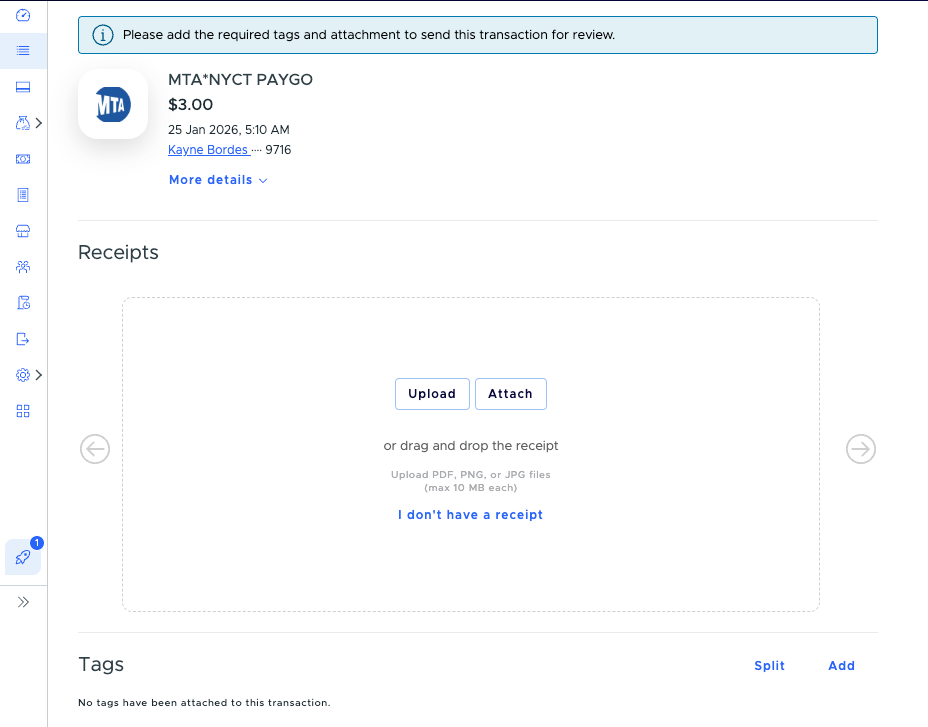Open the rocket icon with notification badge
928x727 pixels.
[x=23, y=557]
